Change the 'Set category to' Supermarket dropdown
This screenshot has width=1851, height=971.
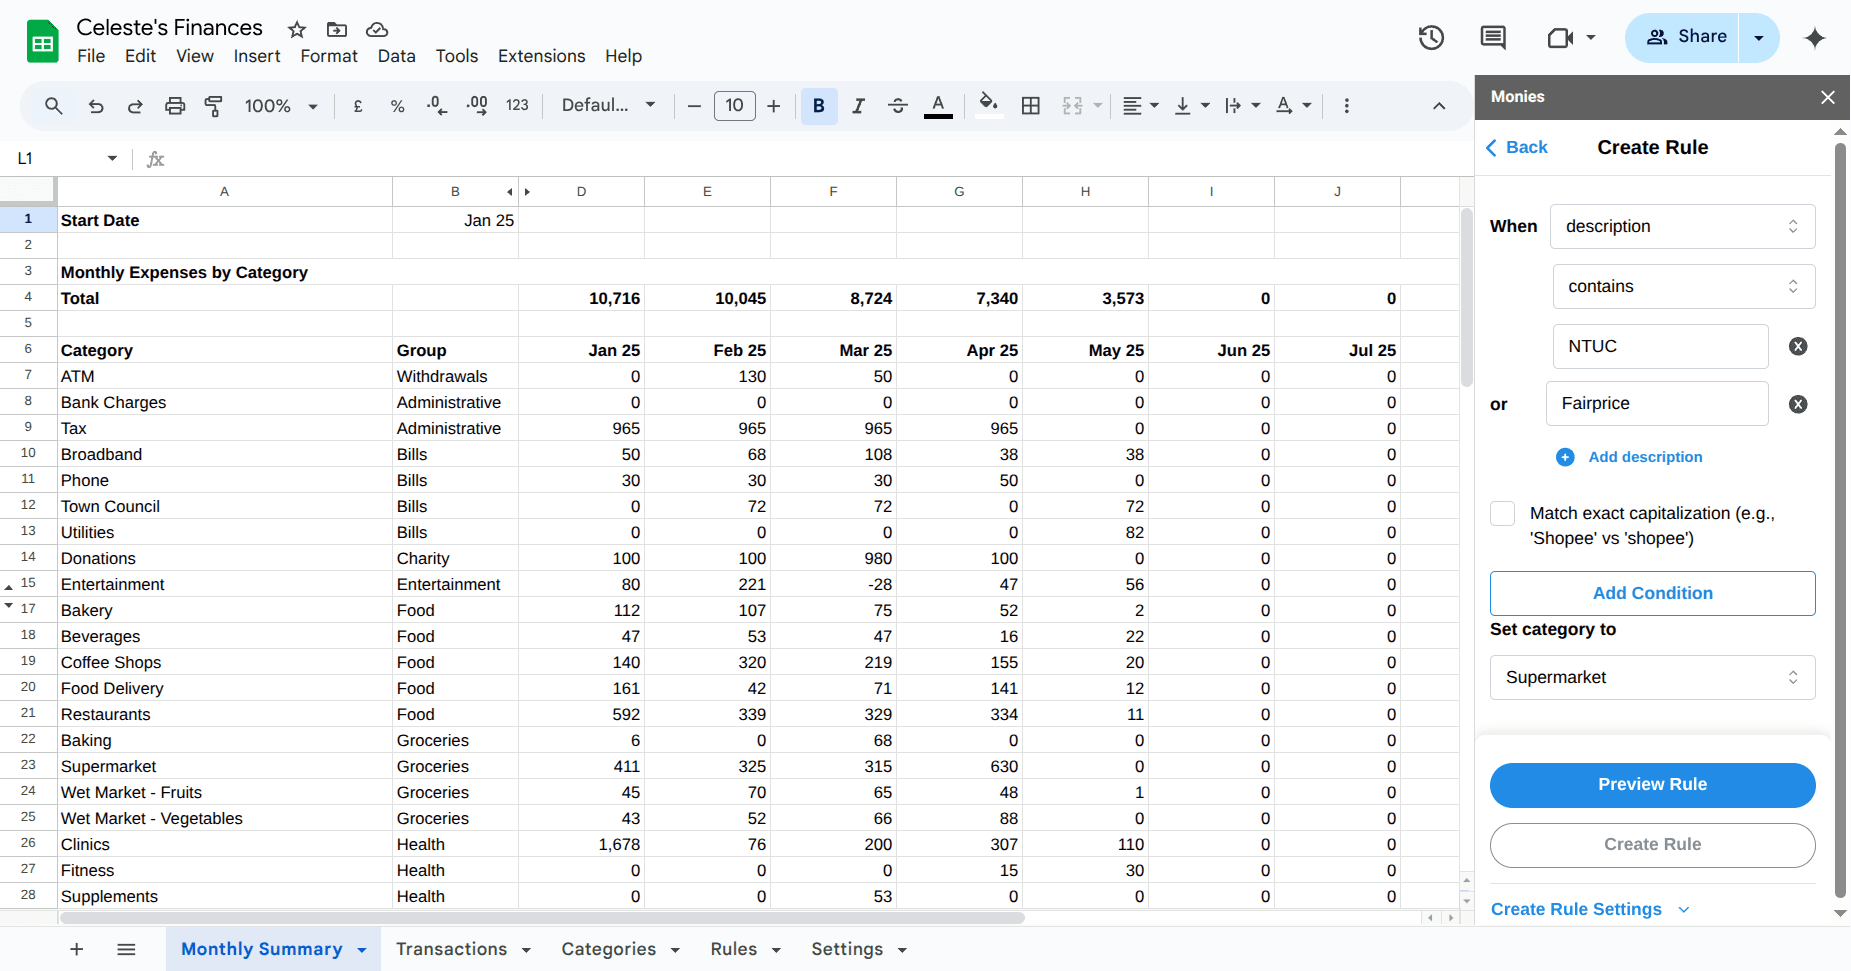pos(1651,677)
